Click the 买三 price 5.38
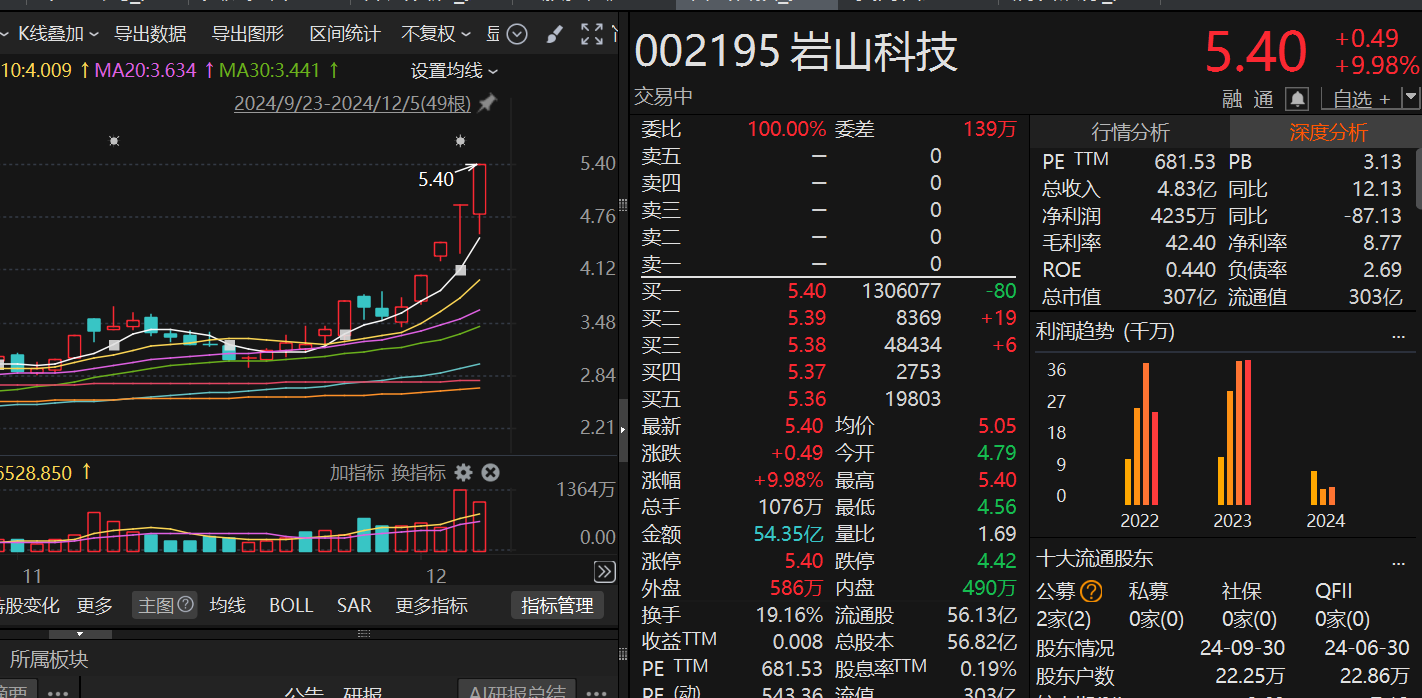Image resolution: width=1422 pixels, height=698 pixels. click(x=807, y=345)
